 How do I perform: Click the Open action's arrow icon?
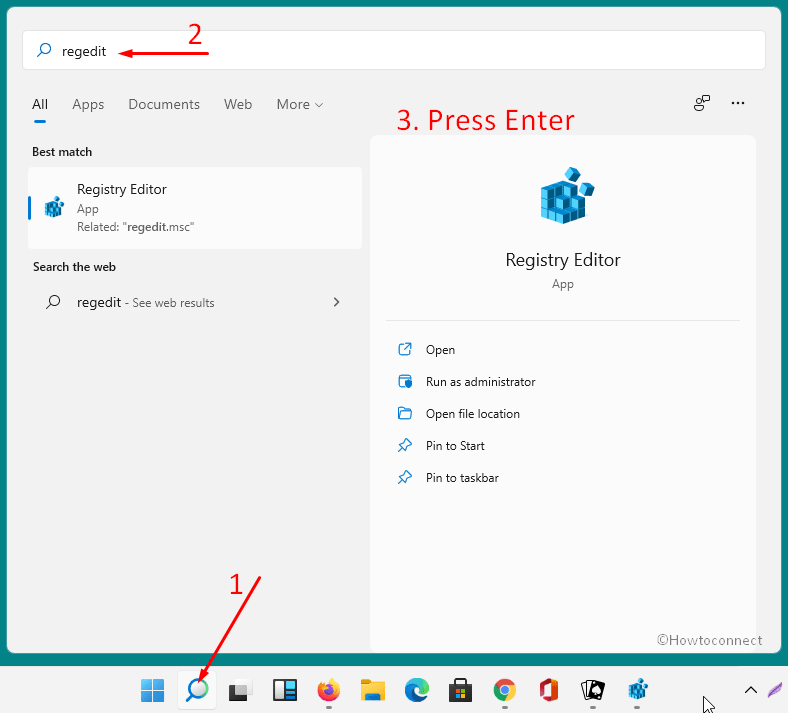(405, 349)
